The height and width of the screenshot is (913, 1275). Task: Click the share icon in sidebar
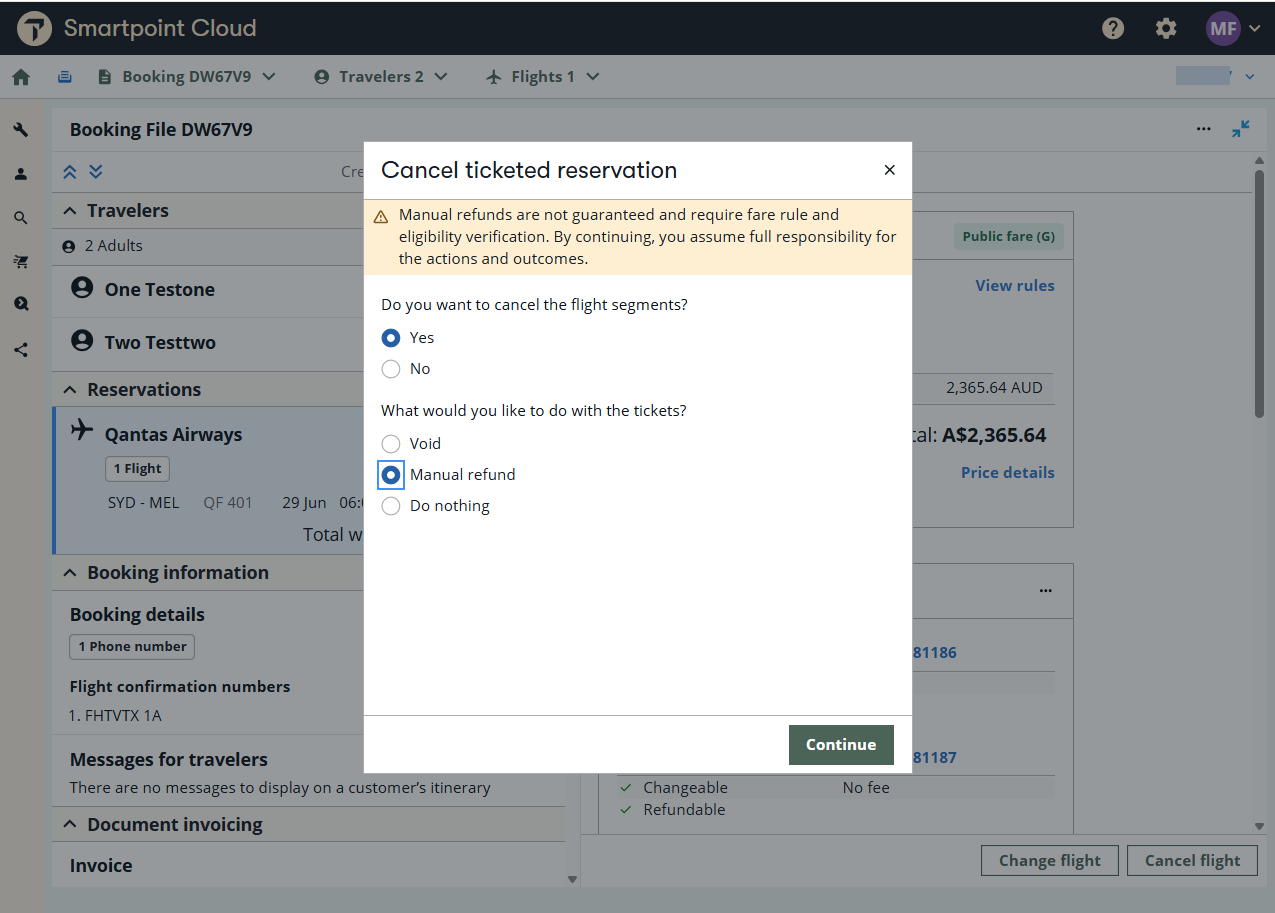click(x=21, y=350)
